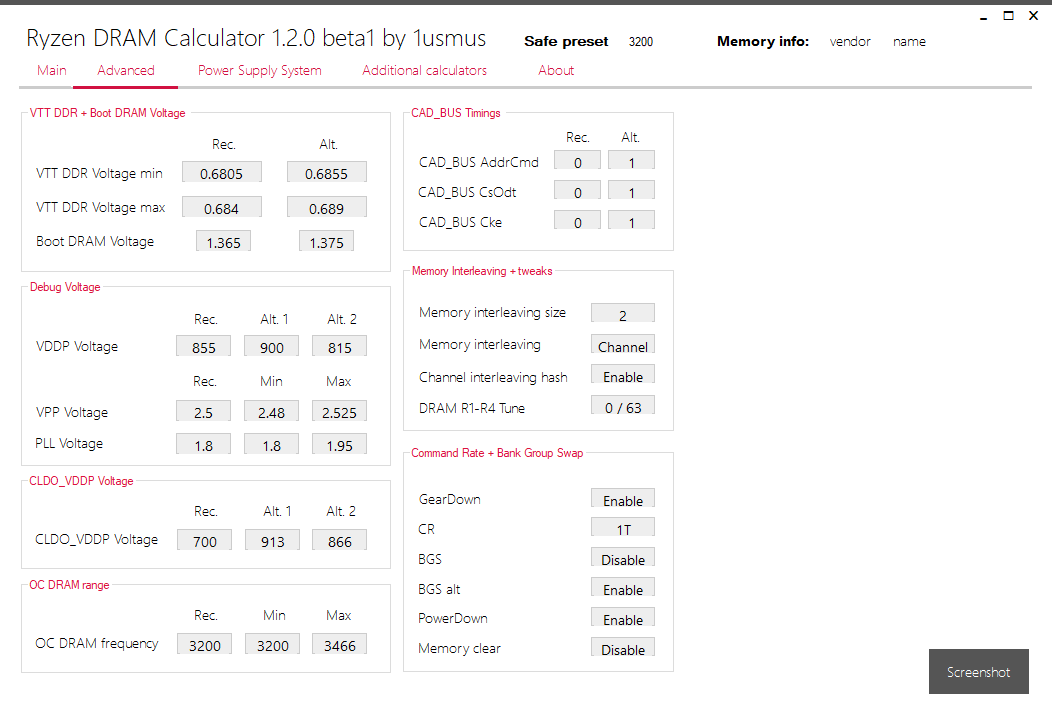
Task: Open the Power Supply System tab
Action: pos(260,70)
